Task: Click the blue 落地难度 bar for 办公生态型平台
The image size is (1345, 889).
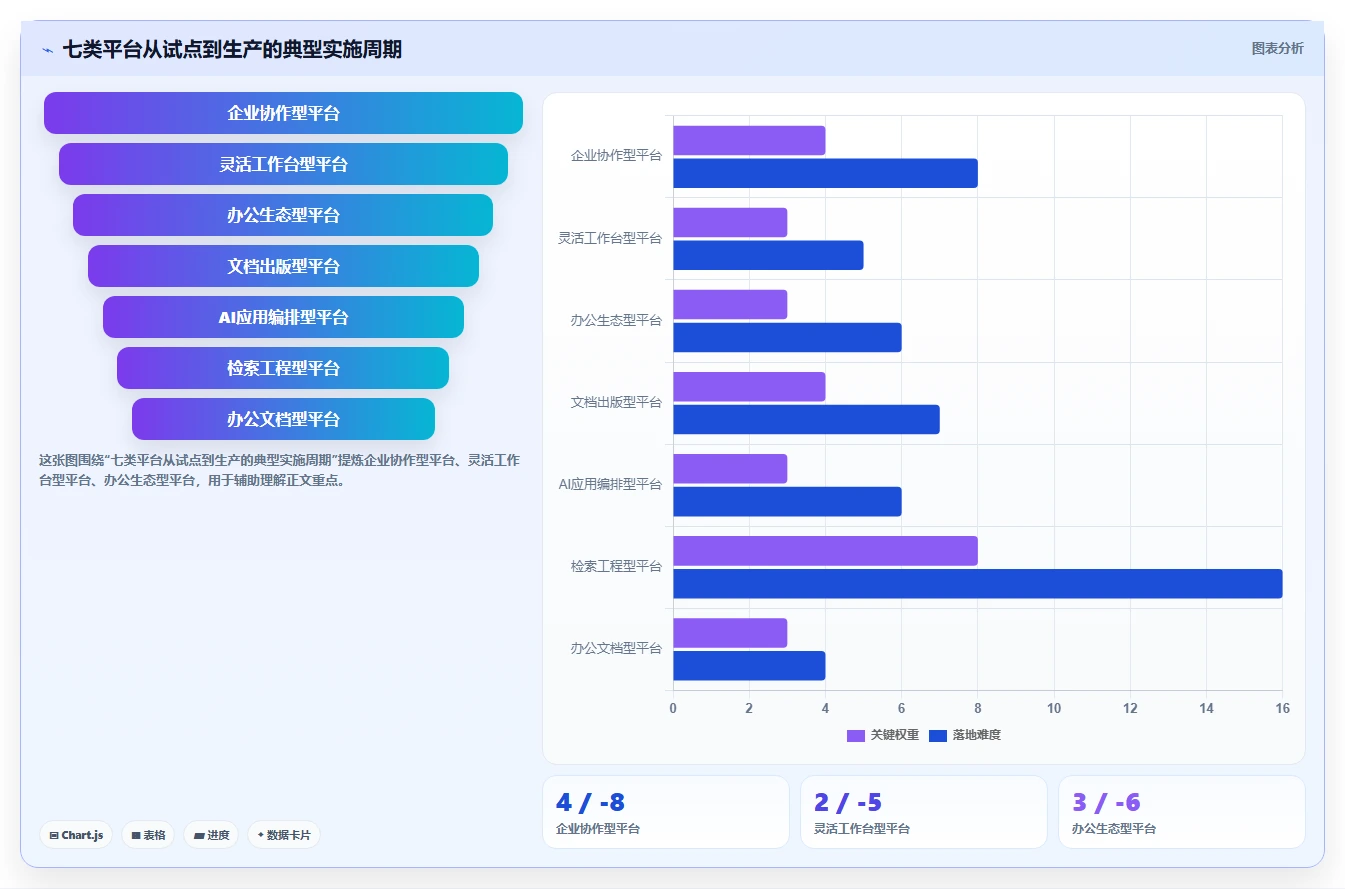Action: tap(787, 337)
